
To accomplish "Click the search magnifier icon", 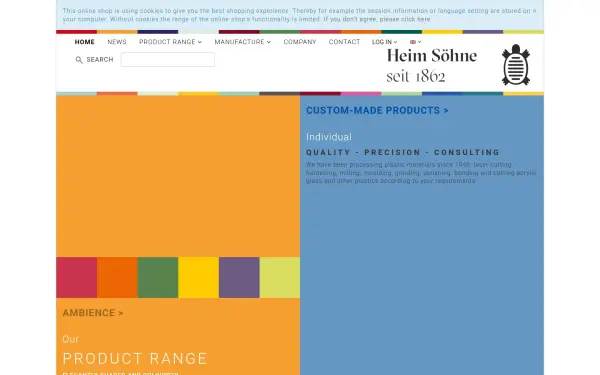I will tap(79, 60).
